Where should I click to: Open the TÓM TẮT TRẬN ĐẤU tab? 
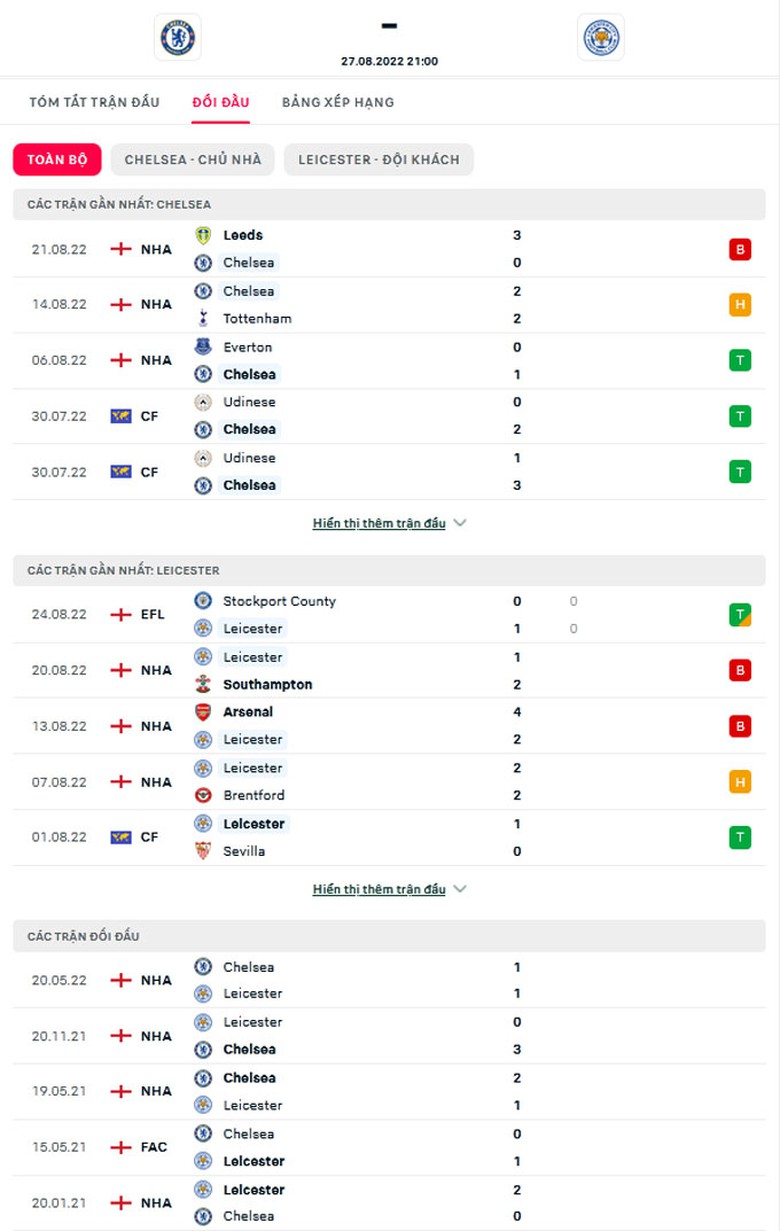(x=95, y=102)
